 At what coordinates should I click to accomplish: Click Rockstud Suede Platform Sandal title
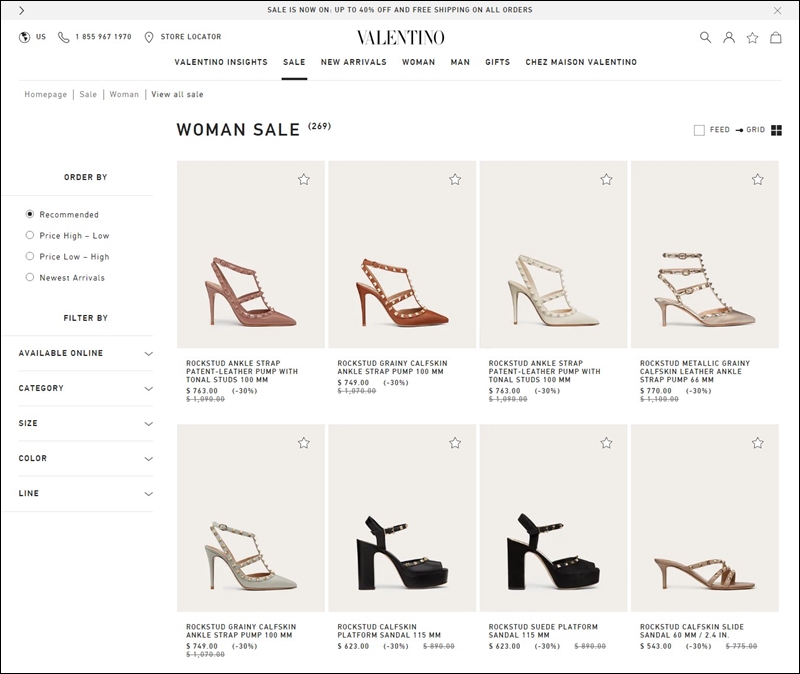point(543,631)
